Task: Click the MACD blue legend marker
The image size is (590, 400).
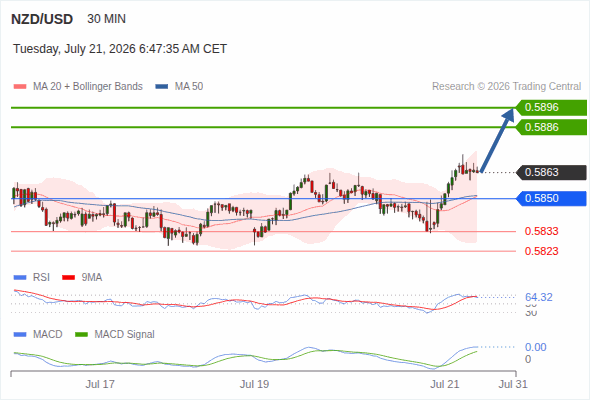Action: pyautogui.click(x=20, y=334)
